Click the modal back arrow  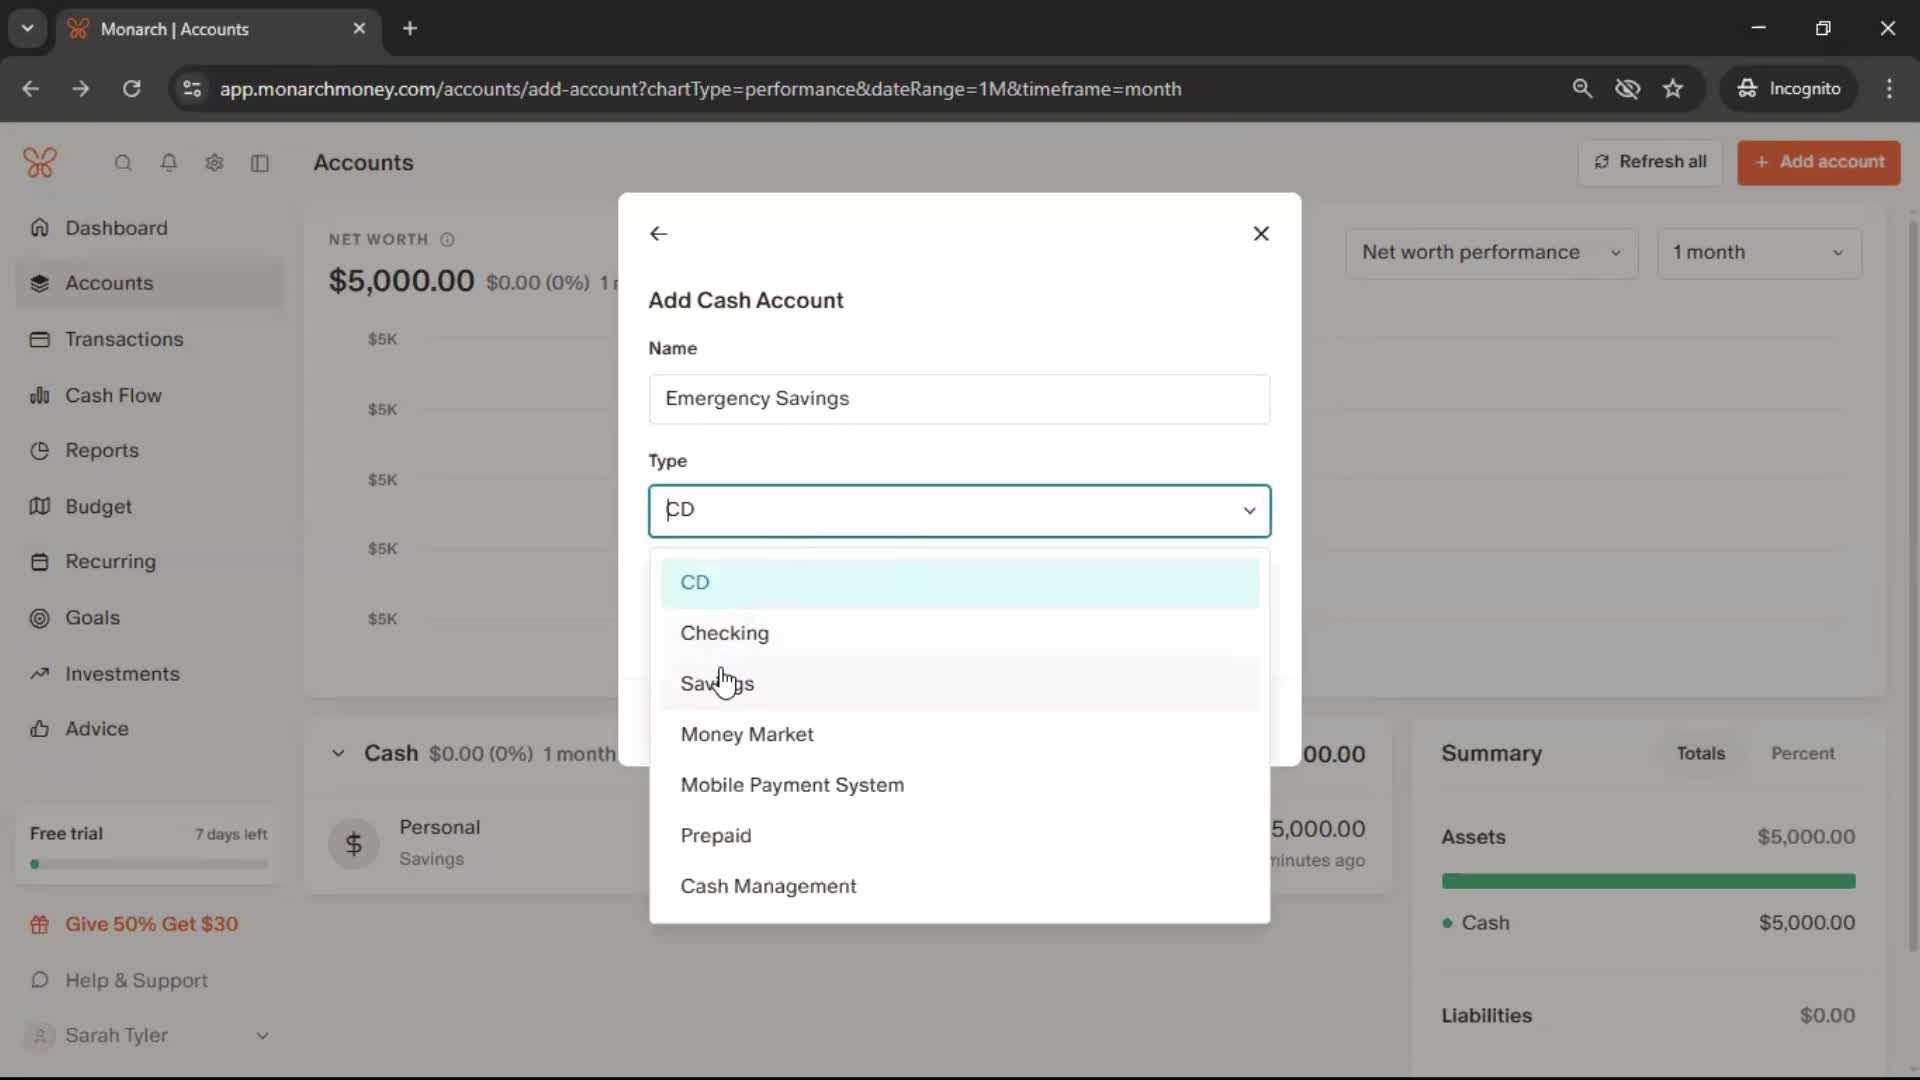coord(658,233)
